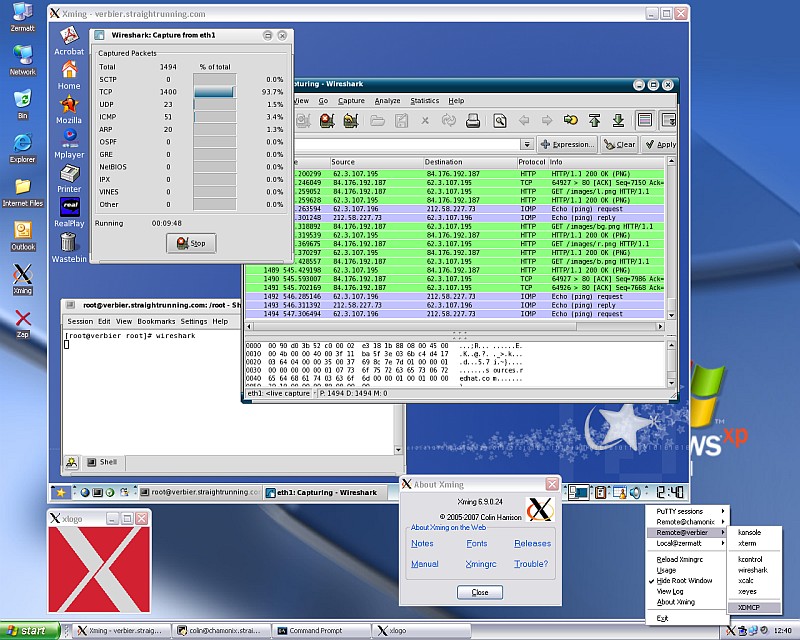Open the Settings menu in Konsole
Viewport: 800px width, 640px height.
click(x=194, y=322)
